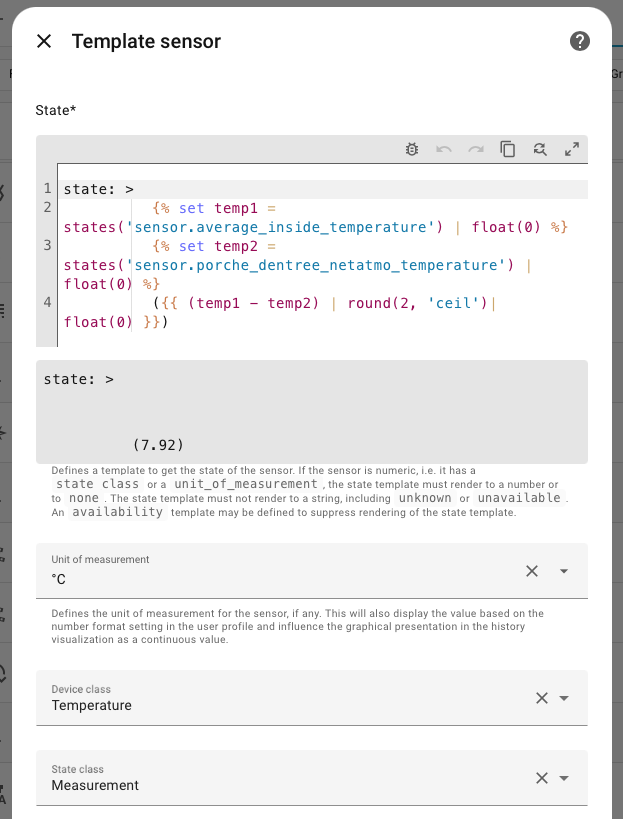Focus the State class Measurement field
Image resolution: width=623 pixels, height=819 pixels.
coord(280,785)
